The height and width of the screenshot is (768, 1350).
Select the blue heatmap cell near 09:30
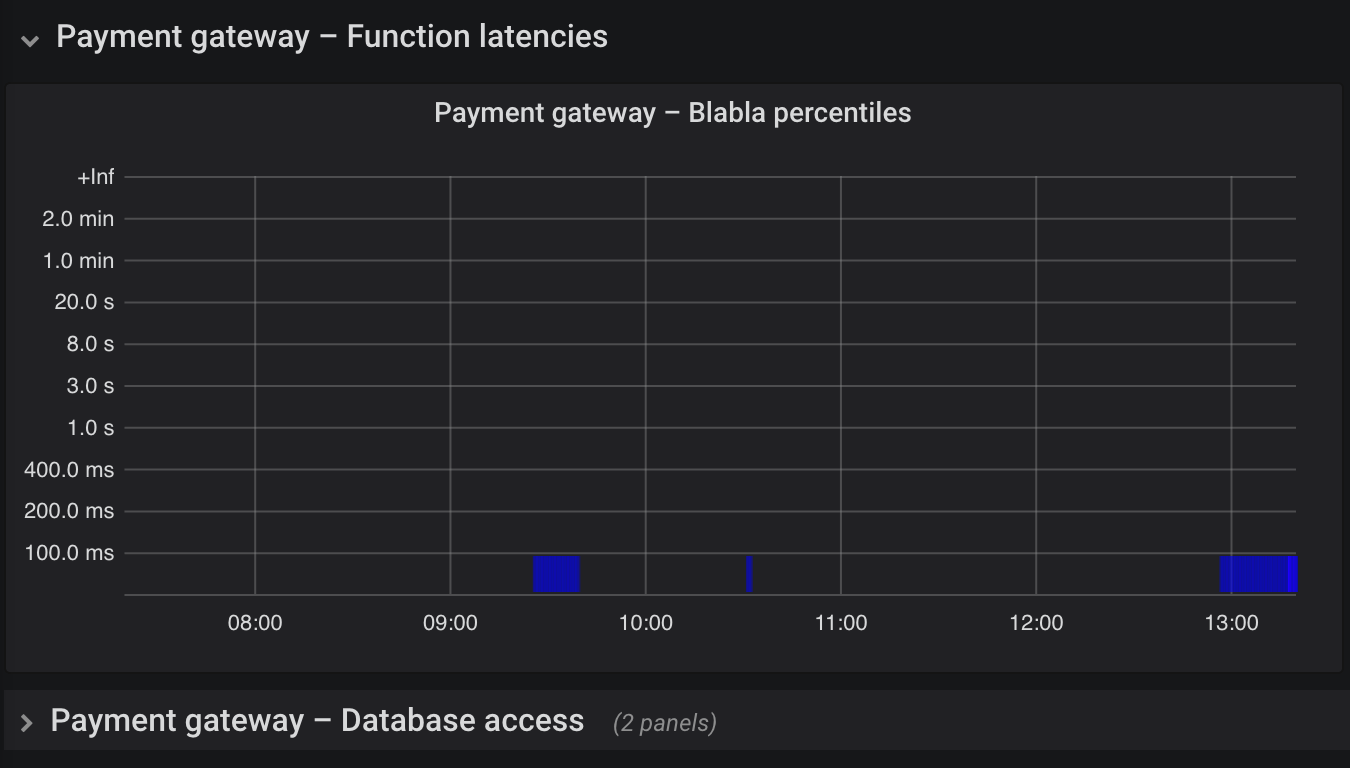pyautogui.click(x=557, y=573)
